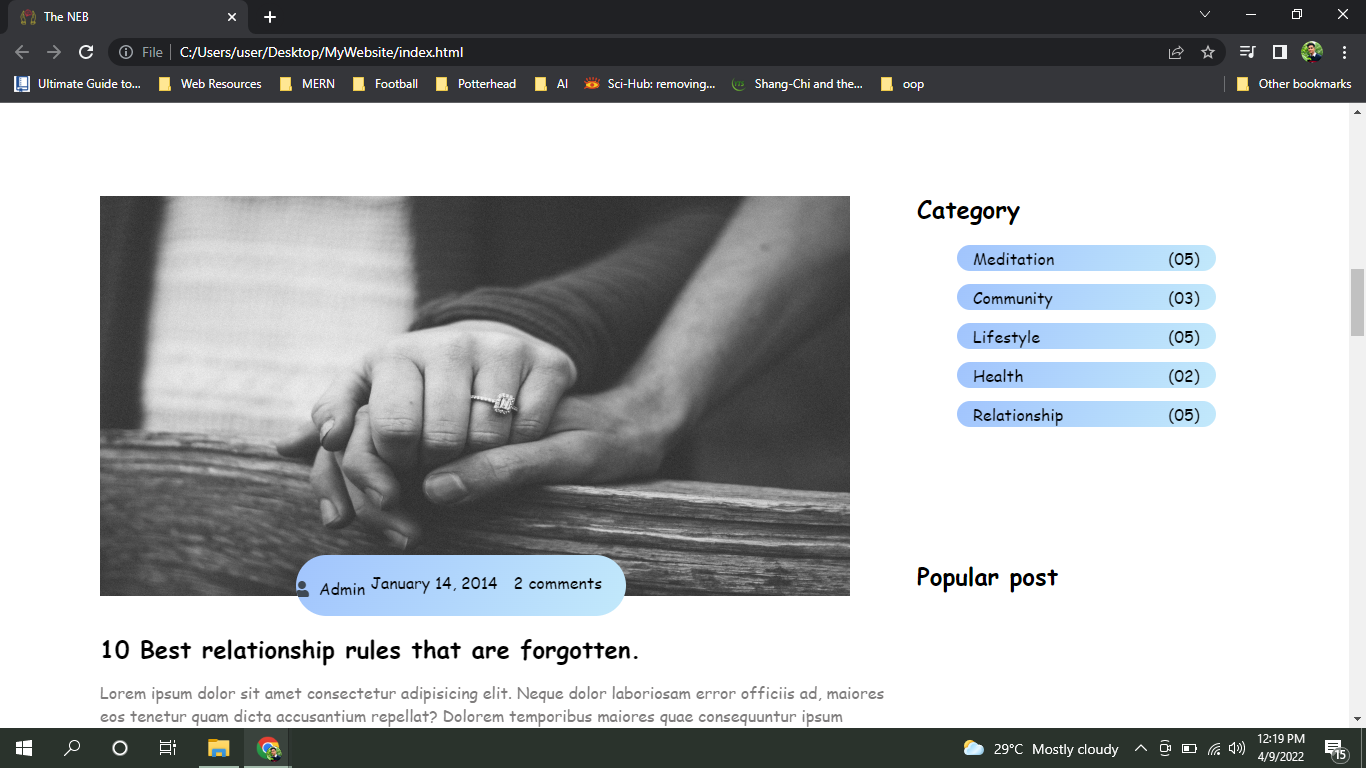Select the Relationship category
Image resolution: width=1366 pixels, height=768 pixels.
pos(1016,413)
